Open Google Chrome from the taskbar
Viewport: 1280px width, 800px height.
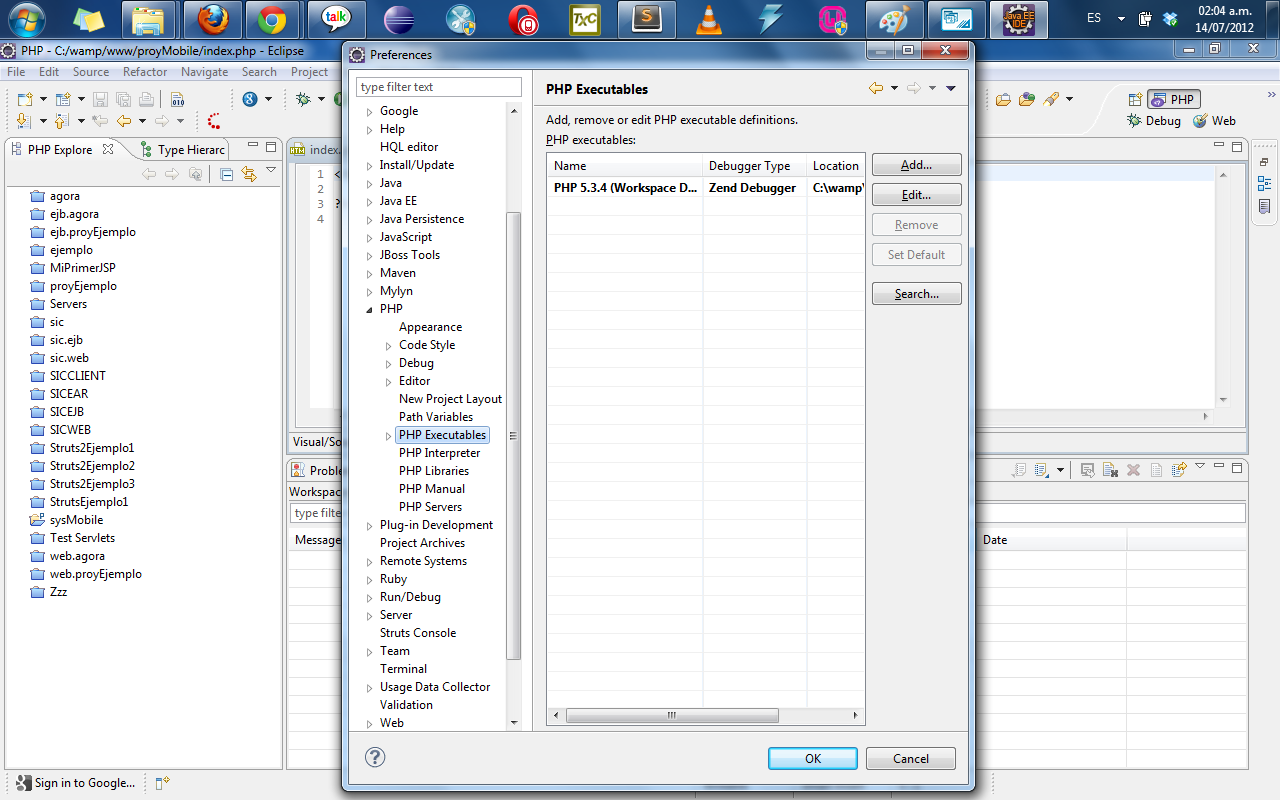(271, 19)
